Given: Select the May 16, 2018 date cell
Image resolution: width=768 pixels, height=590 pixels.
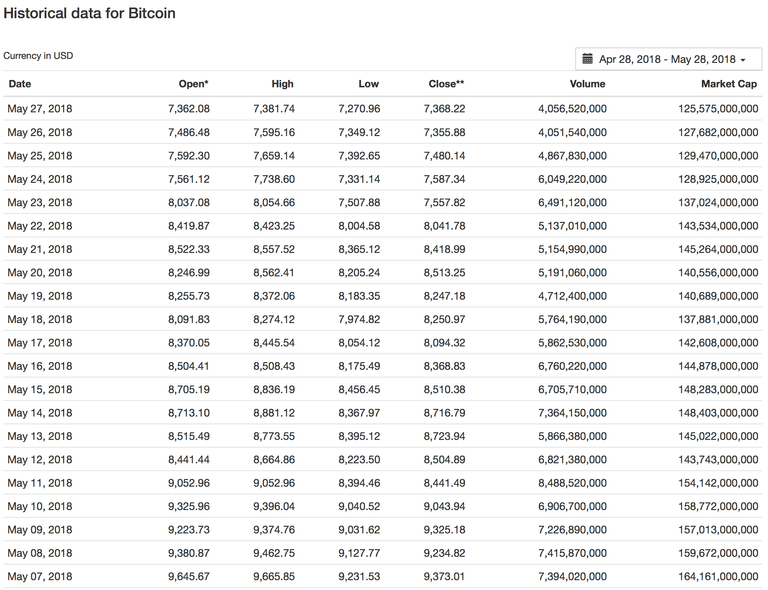Looking at the screenshot, I should (x=40, y=366).
